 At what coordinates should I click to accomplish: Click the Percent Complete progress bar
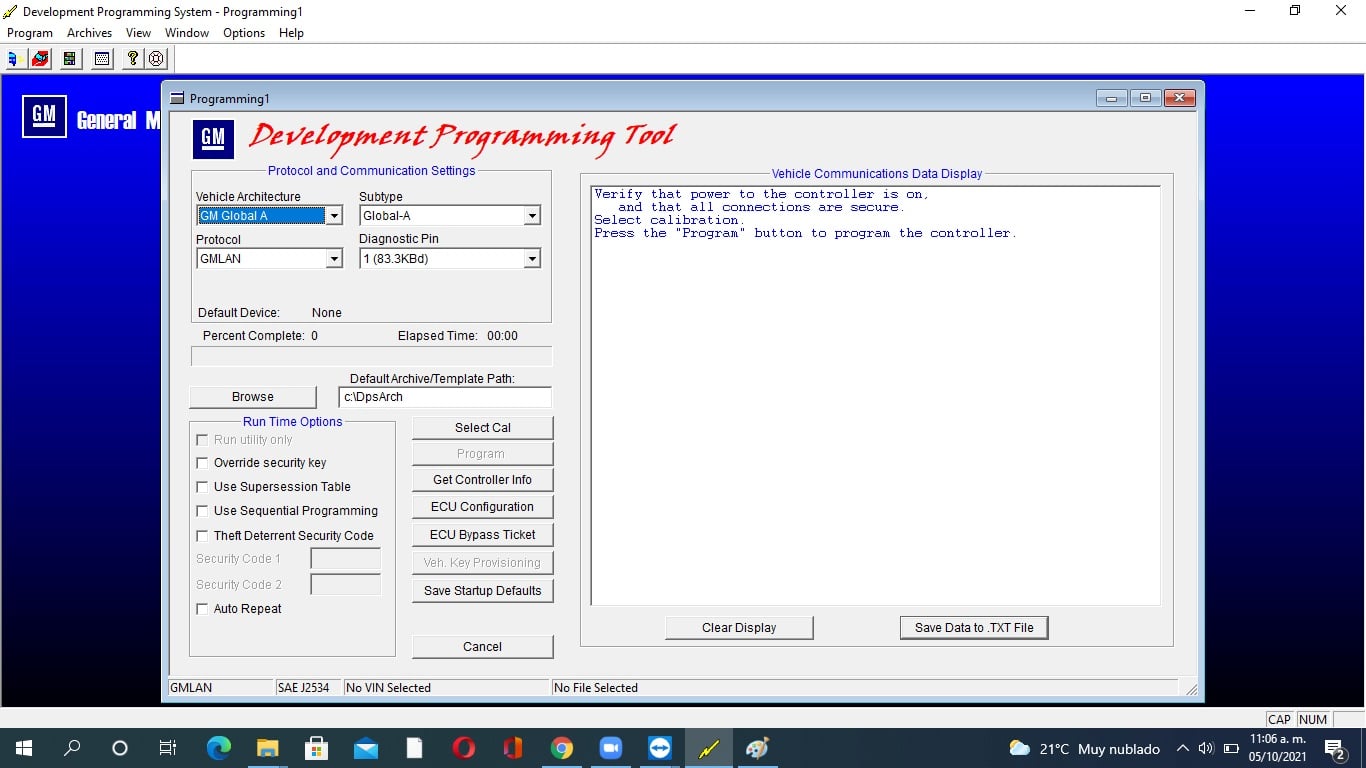(x=371, y=356)
